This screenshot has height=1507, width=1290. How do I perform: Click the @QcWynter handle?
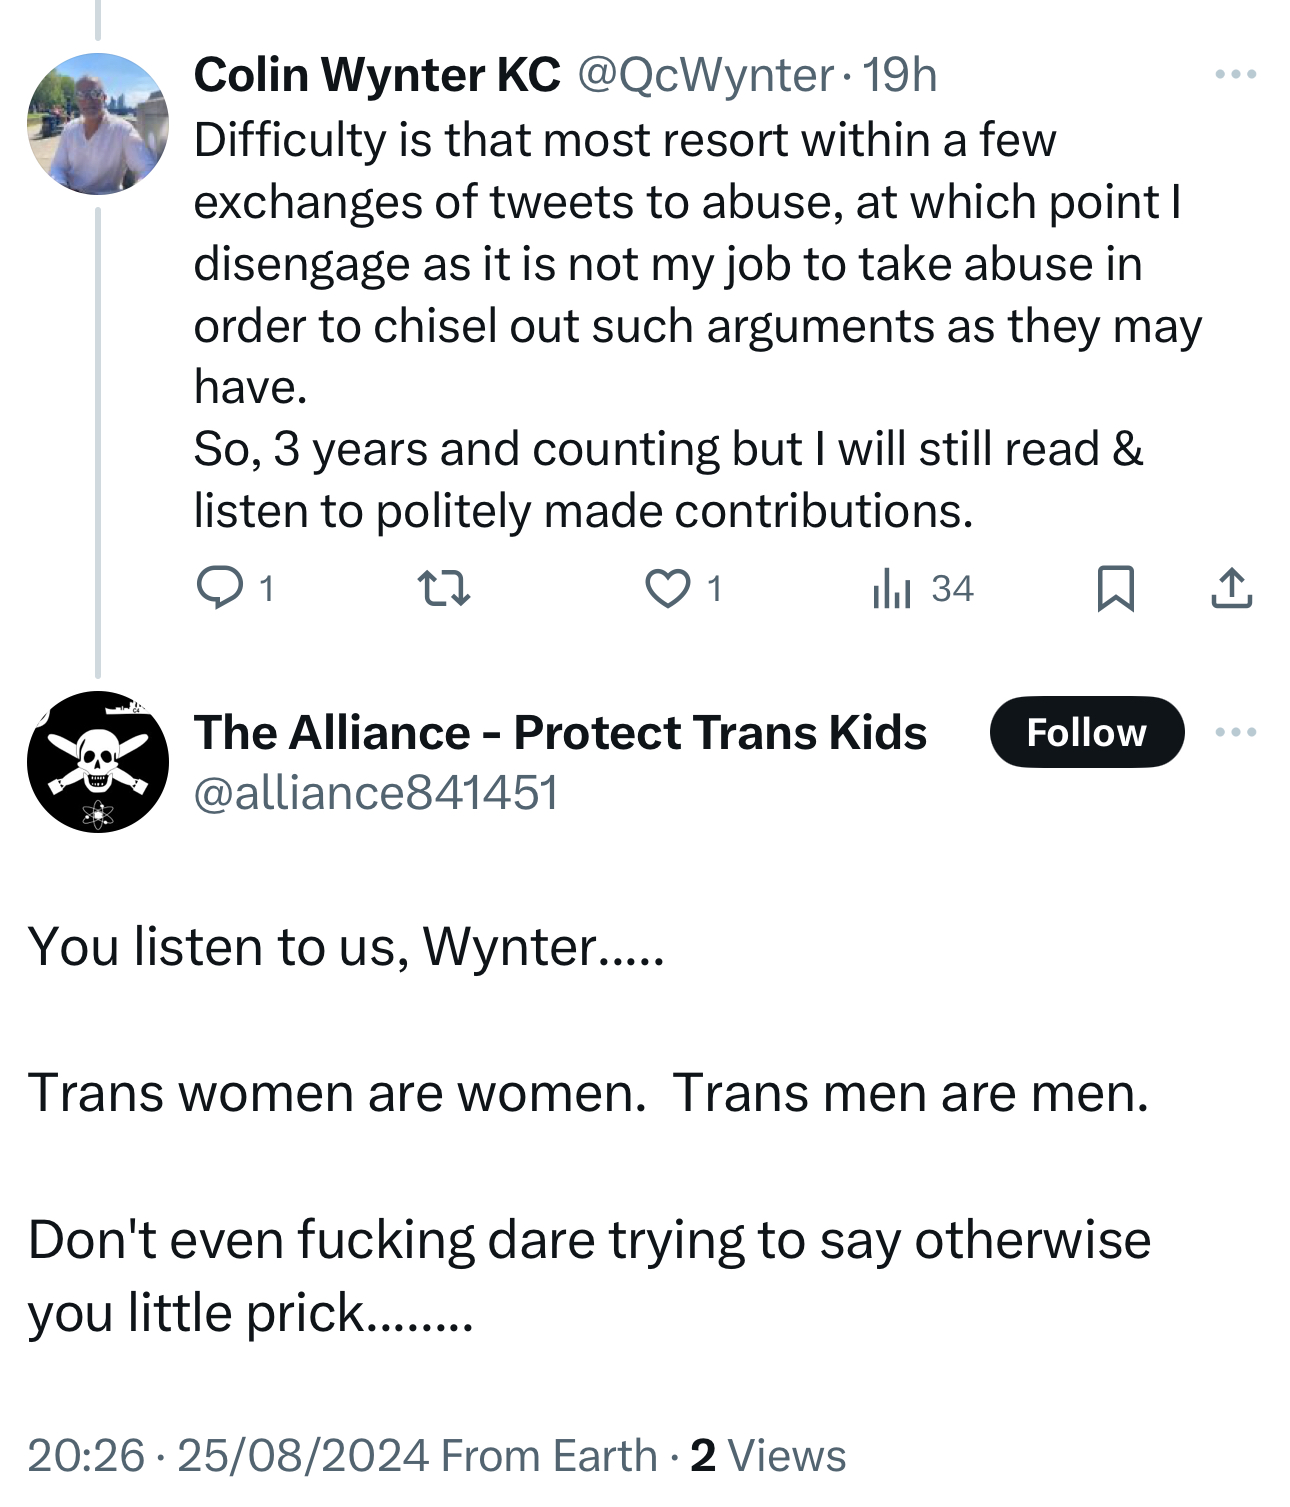pyautogui.click(x=705, y=75)
